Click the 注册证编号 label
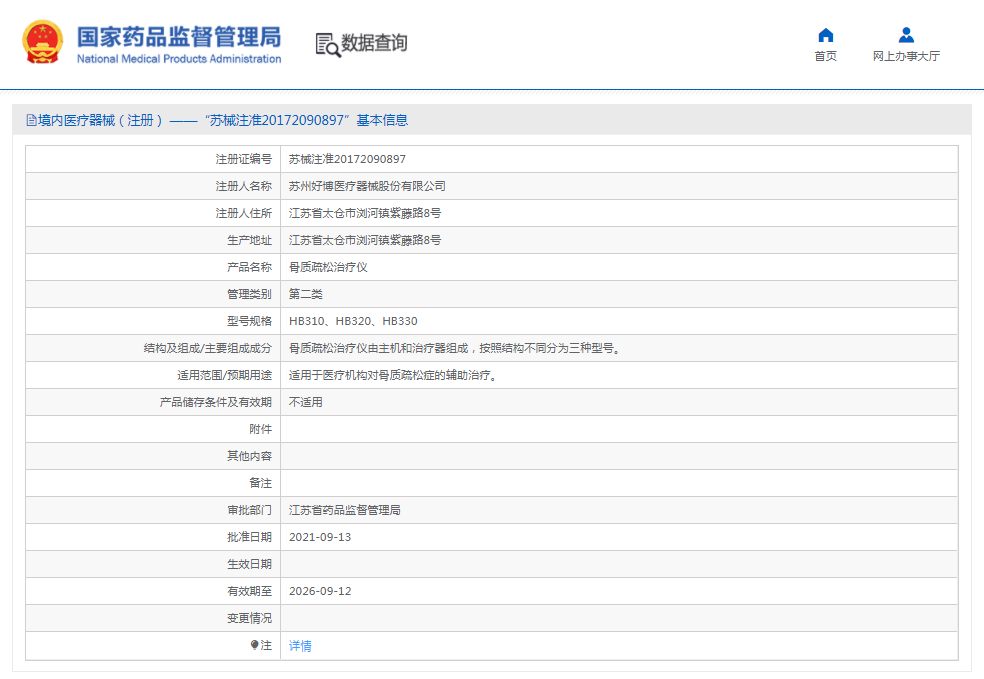The image size is (984, 679). click(x=243, y=159)
